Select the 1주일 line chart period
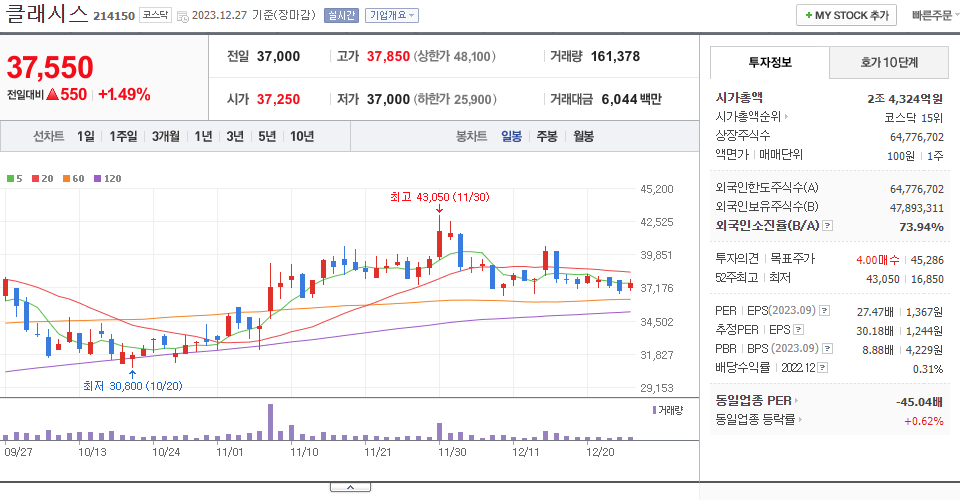The image size is (960, 500). click(123, 136)
